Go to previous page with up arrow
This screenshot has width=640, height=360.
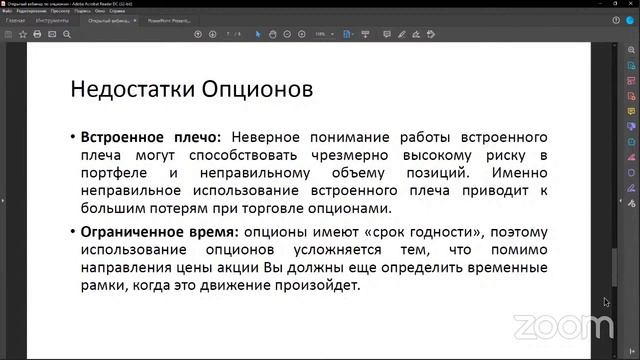tap(198, 34)
